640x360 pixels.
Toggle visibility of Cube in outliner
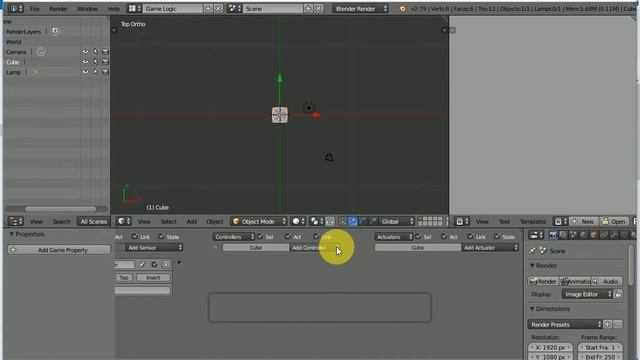point(85,62)
